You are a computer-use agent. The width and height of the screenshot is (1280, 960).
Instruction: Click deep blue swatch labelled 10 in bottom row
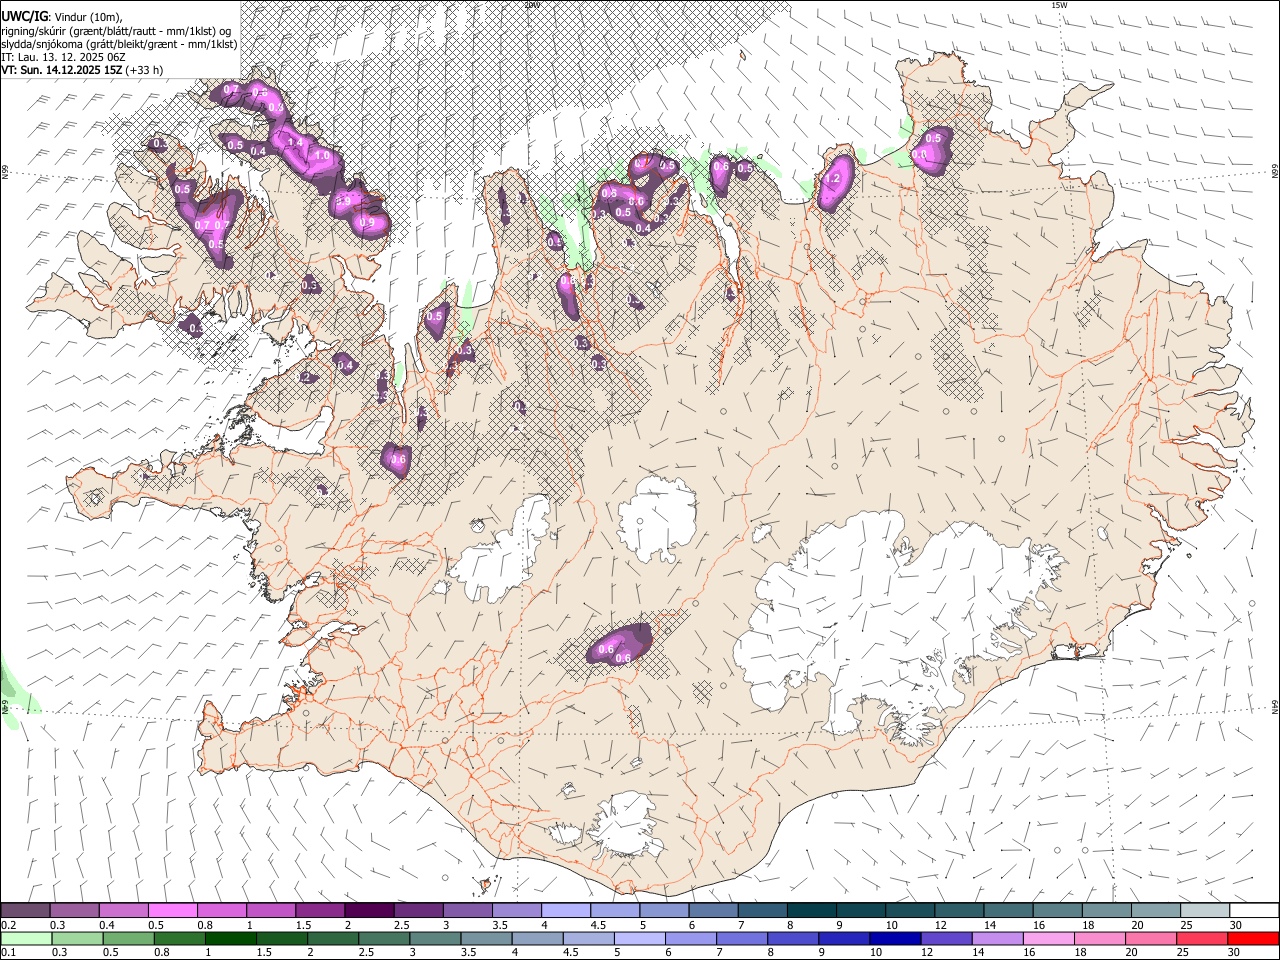point(894,938)
